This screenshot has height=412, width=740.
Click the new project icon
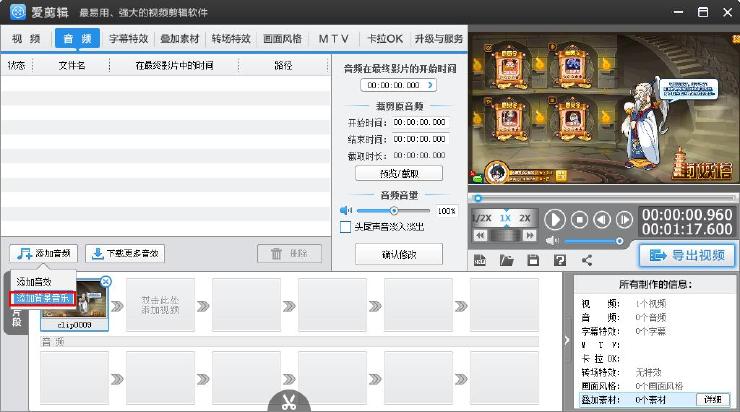click(480, 260)
